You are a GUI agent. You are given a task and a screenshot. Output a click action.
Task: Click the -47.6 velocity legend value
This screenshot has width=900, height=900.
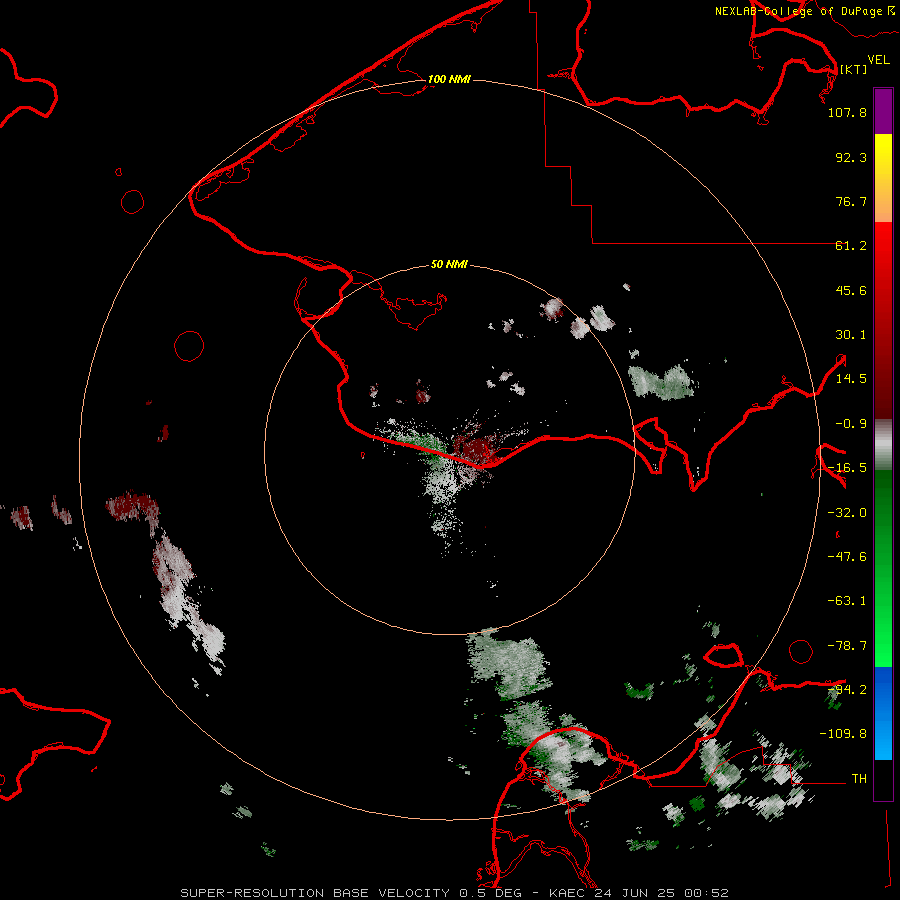click(847, 557)
